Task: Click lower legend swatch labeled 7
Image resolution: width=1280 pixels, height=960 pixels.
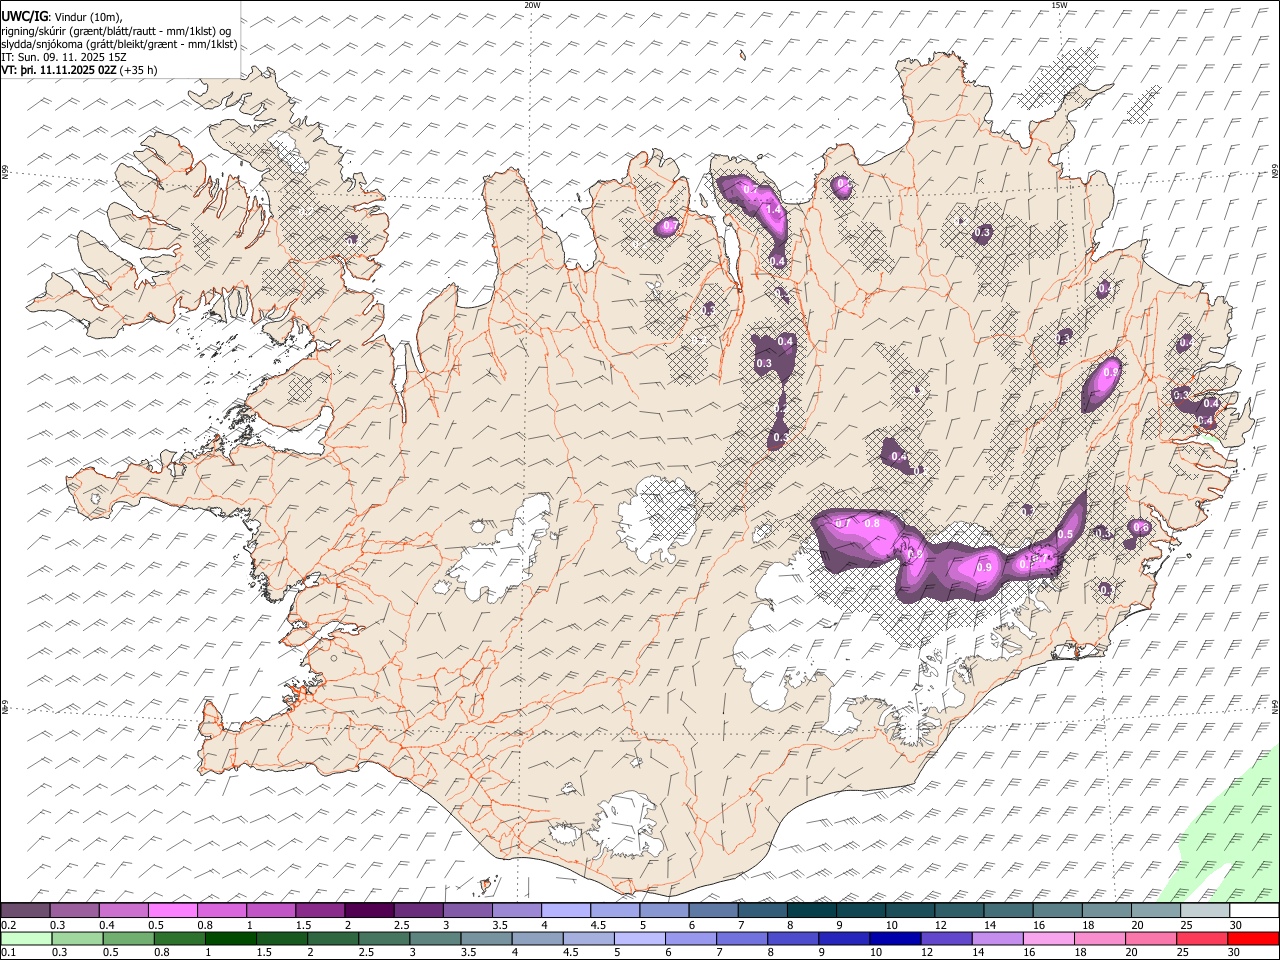Action: [x=744, y=938]
